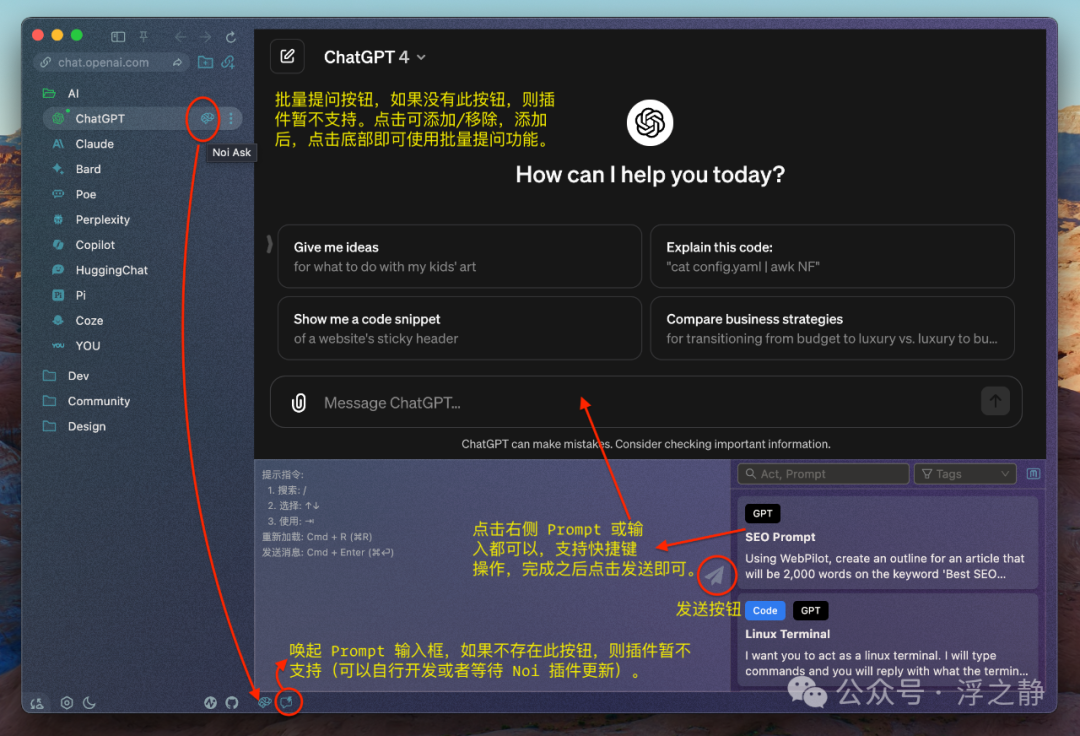The height and width of the screenshot is (736, 1080).
Task: Click the sidebar collapse handle left of cards
Action: click(269, 244)
